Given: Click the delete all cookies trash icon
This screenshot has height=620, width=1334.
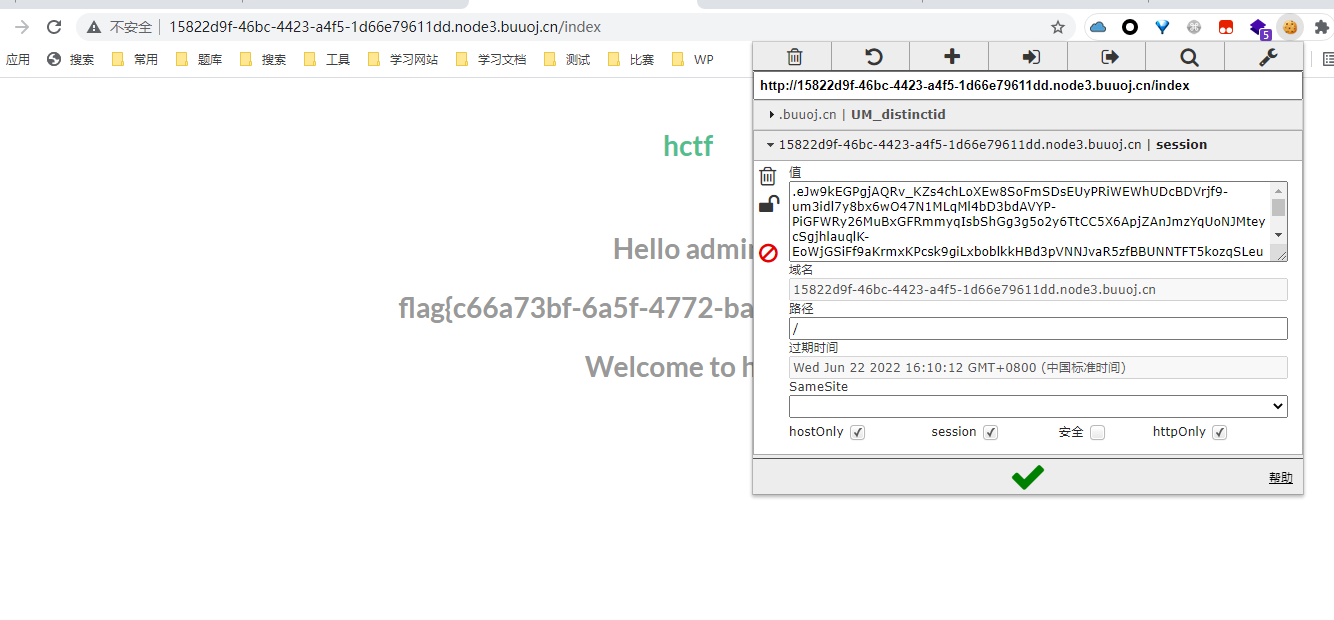Looking at the screenshot, I should tap(794, 57).
